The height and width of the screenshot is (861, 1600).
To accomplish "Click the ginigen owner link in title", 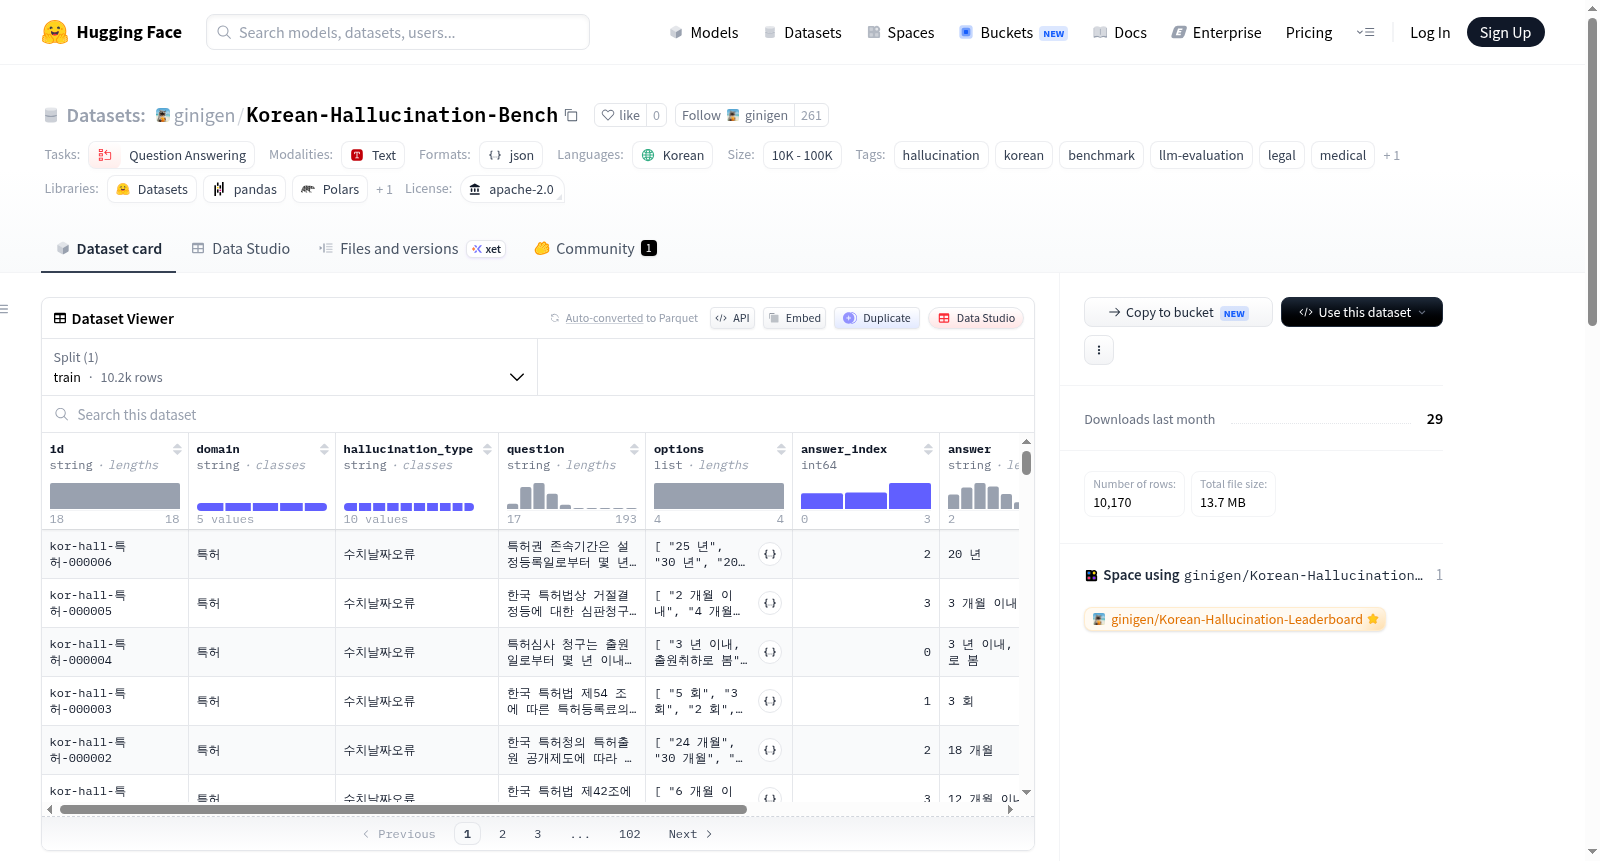I will coord(204,115).
